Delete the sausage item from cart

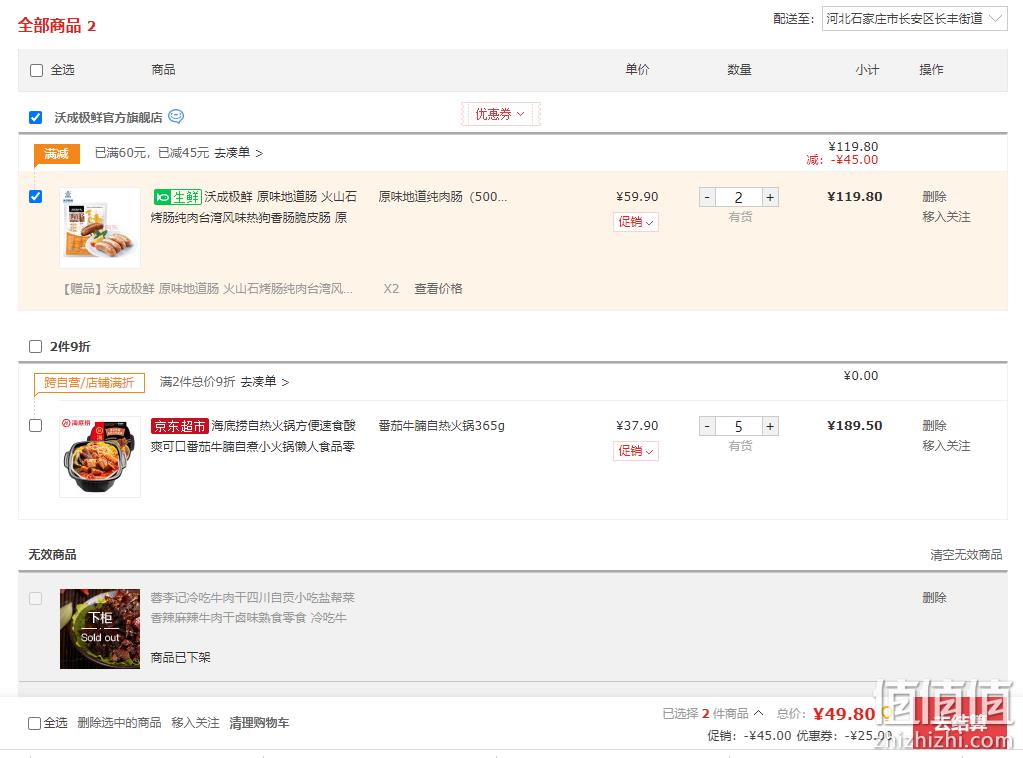(x=934, y=196)
